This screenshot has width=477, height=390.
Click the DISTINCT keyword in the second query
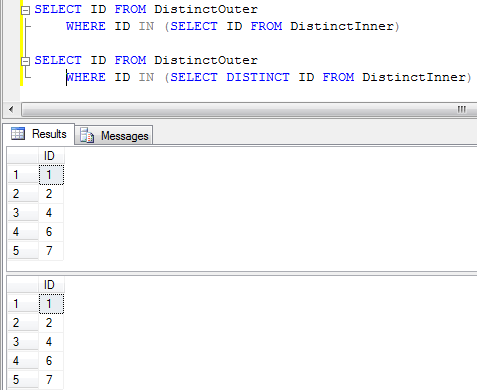click(258, 77)
